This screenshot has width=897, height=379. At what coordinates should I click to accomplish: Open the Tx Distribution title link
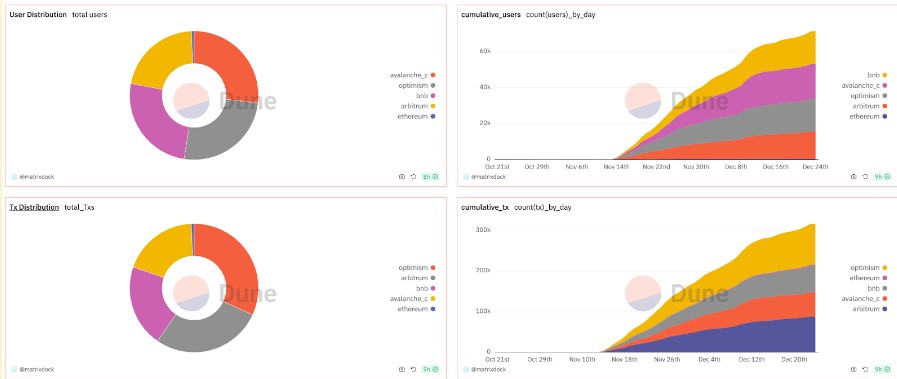click(34, 207)
